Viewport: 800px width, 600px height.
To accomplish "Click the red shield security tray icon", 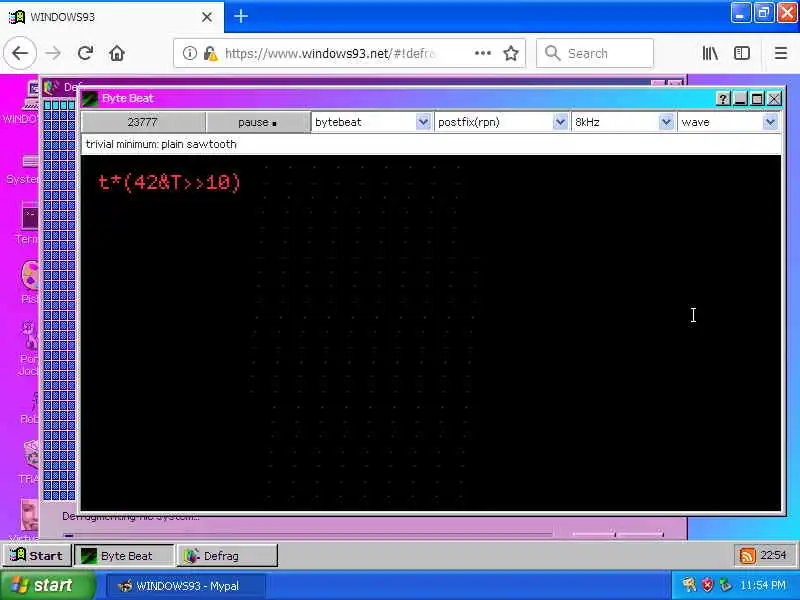I will [x=707, y=585].
